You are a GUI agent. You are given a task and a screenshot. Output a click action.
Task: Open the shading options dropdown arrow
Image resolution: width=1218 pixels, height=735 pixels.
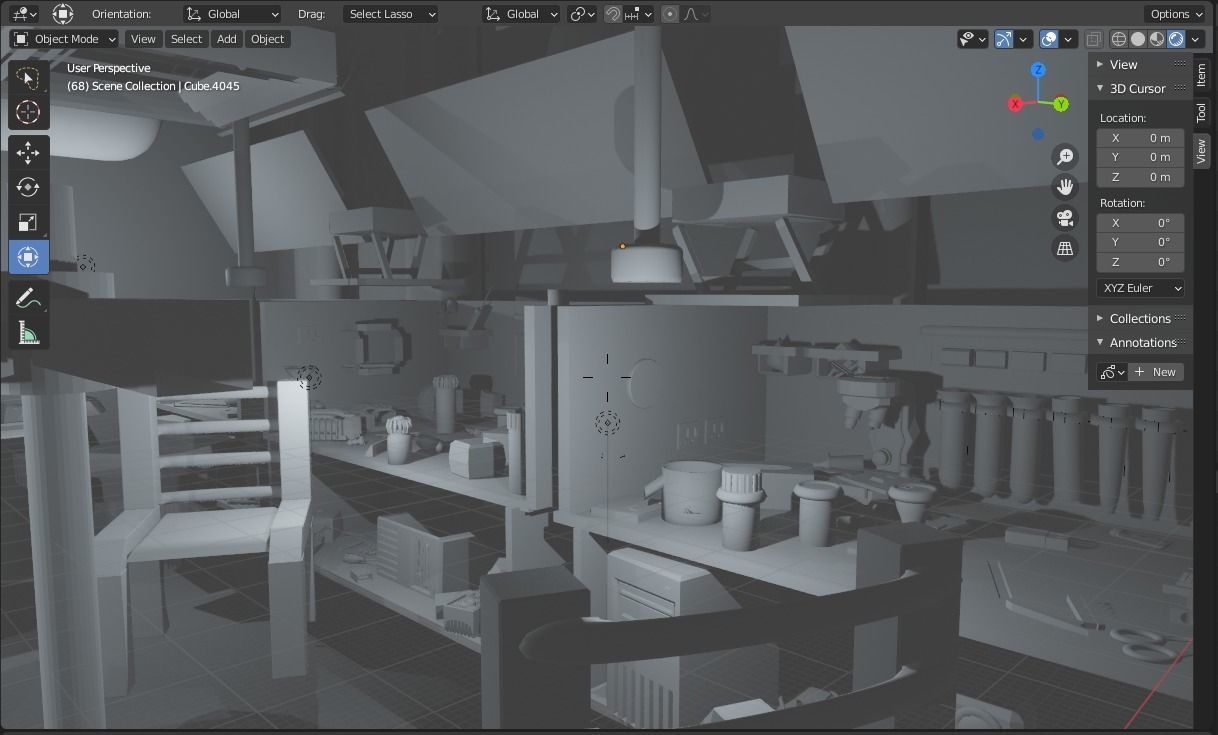(x=1196, y=39)
